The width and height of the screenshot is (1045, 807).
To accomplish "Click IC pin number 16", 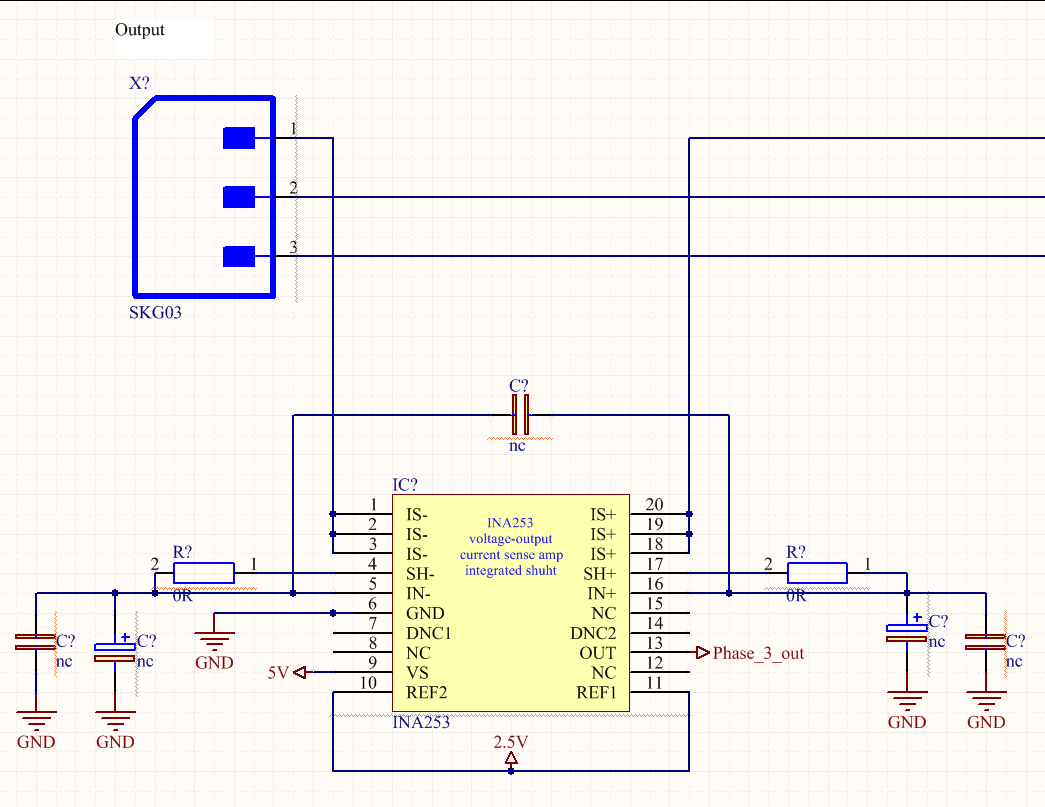I will point(654,584).
